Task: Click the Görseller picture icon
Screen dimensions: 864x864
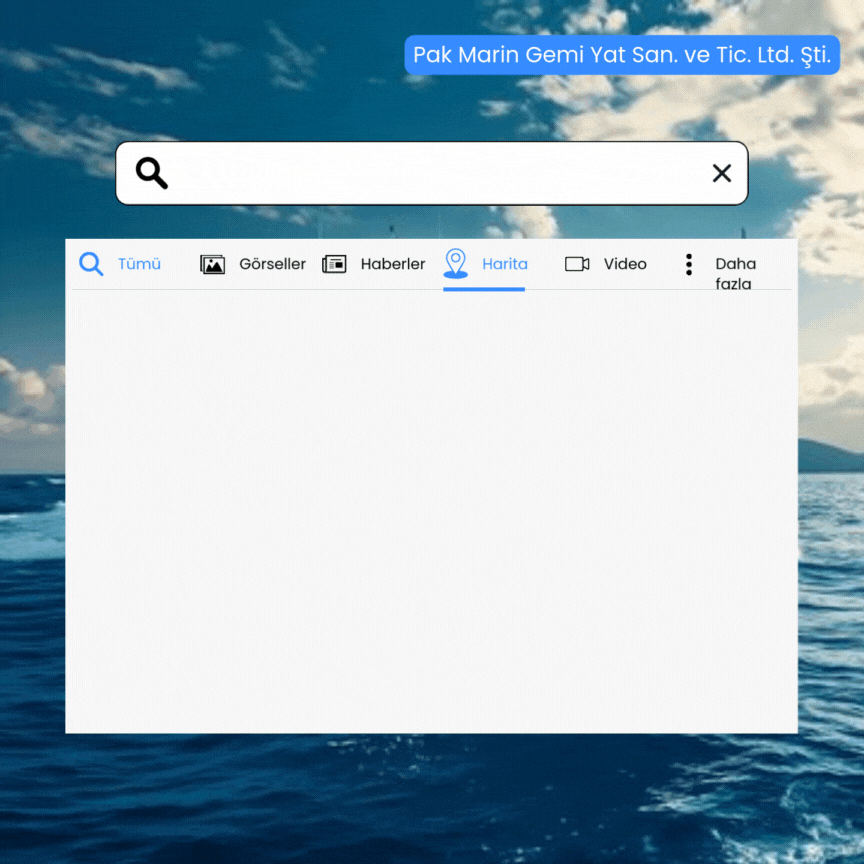Action: pyautogui.click(x=212, y=264)
